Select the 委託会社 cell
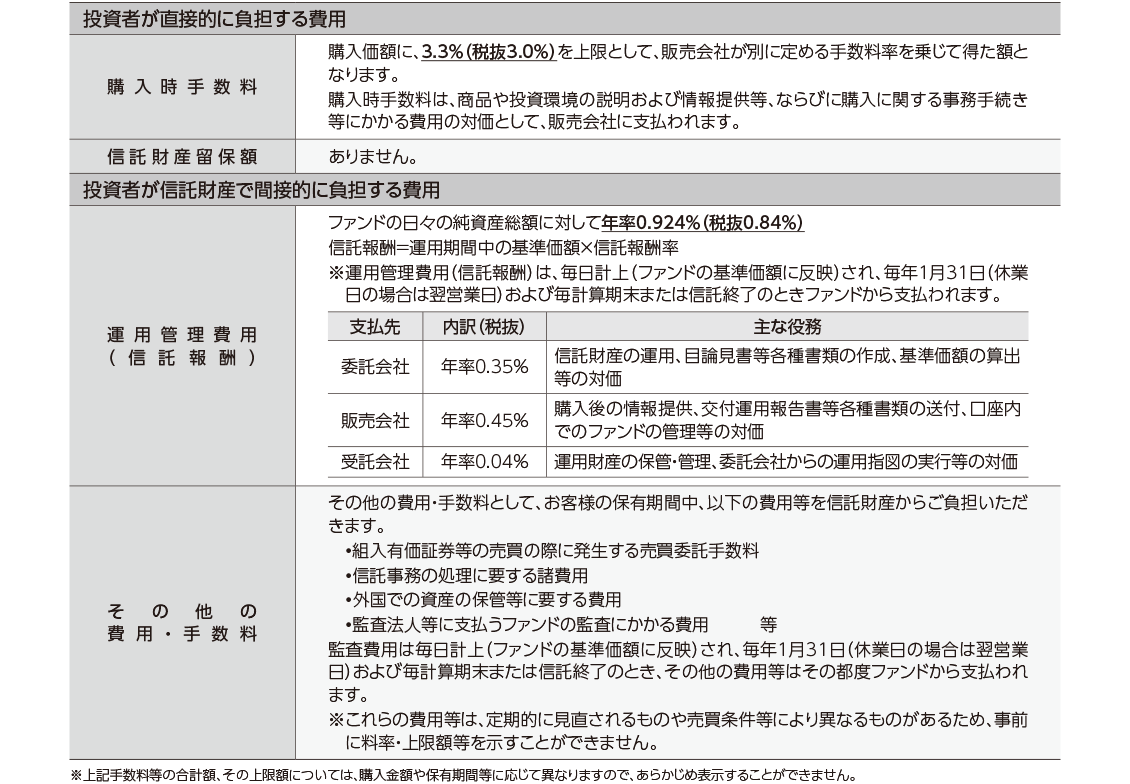 375,367
